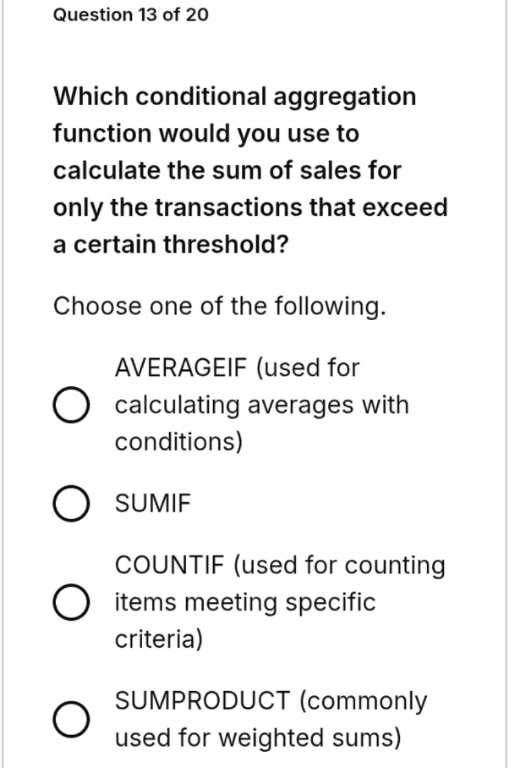Click the phrase sum of sales for
The width and height of the screenshot is (509, 768).
(x=307, y=170)
